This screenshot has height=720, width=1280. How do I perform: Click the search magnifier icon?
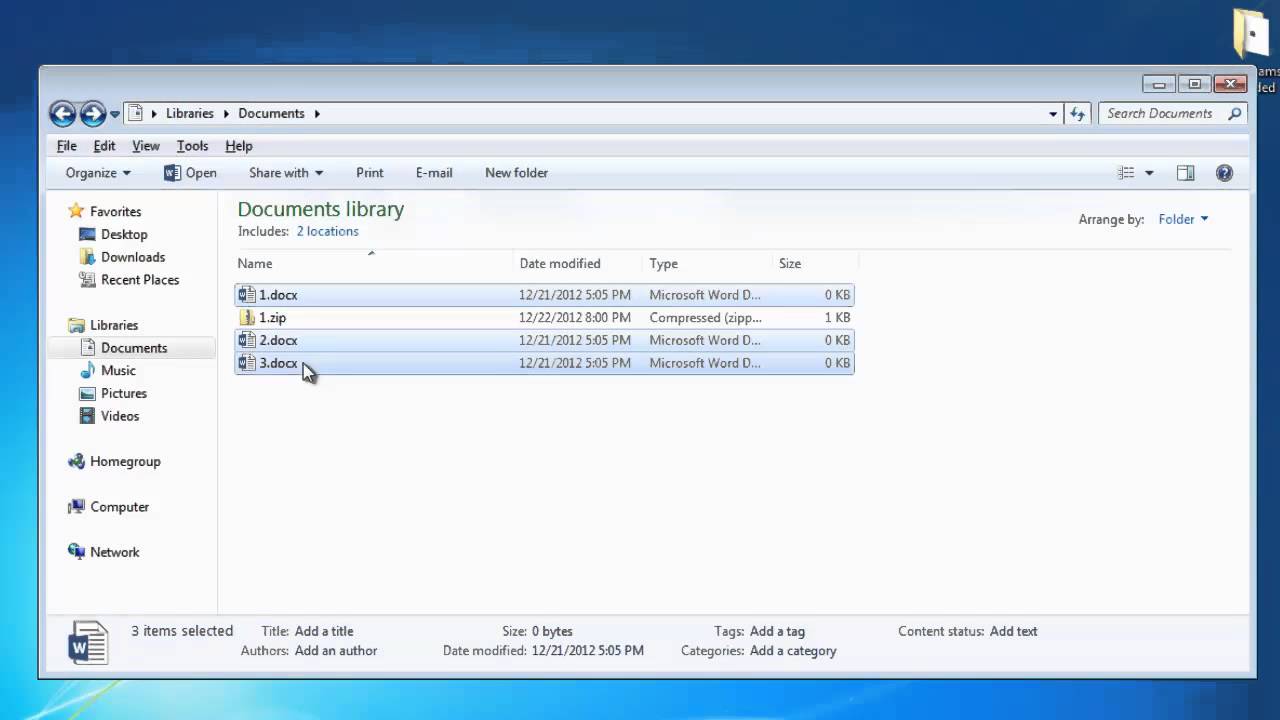point(1235,114)
